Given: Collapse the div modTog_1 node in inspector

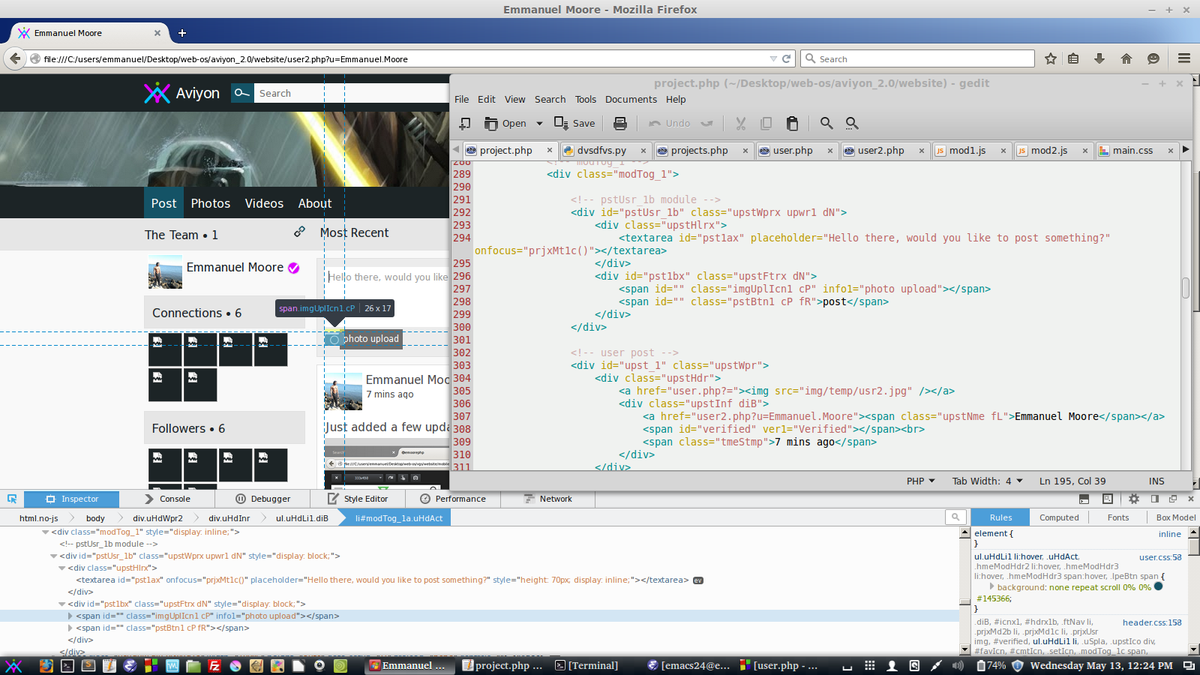Looking at the screenshot, I should (x=46, y=532).
